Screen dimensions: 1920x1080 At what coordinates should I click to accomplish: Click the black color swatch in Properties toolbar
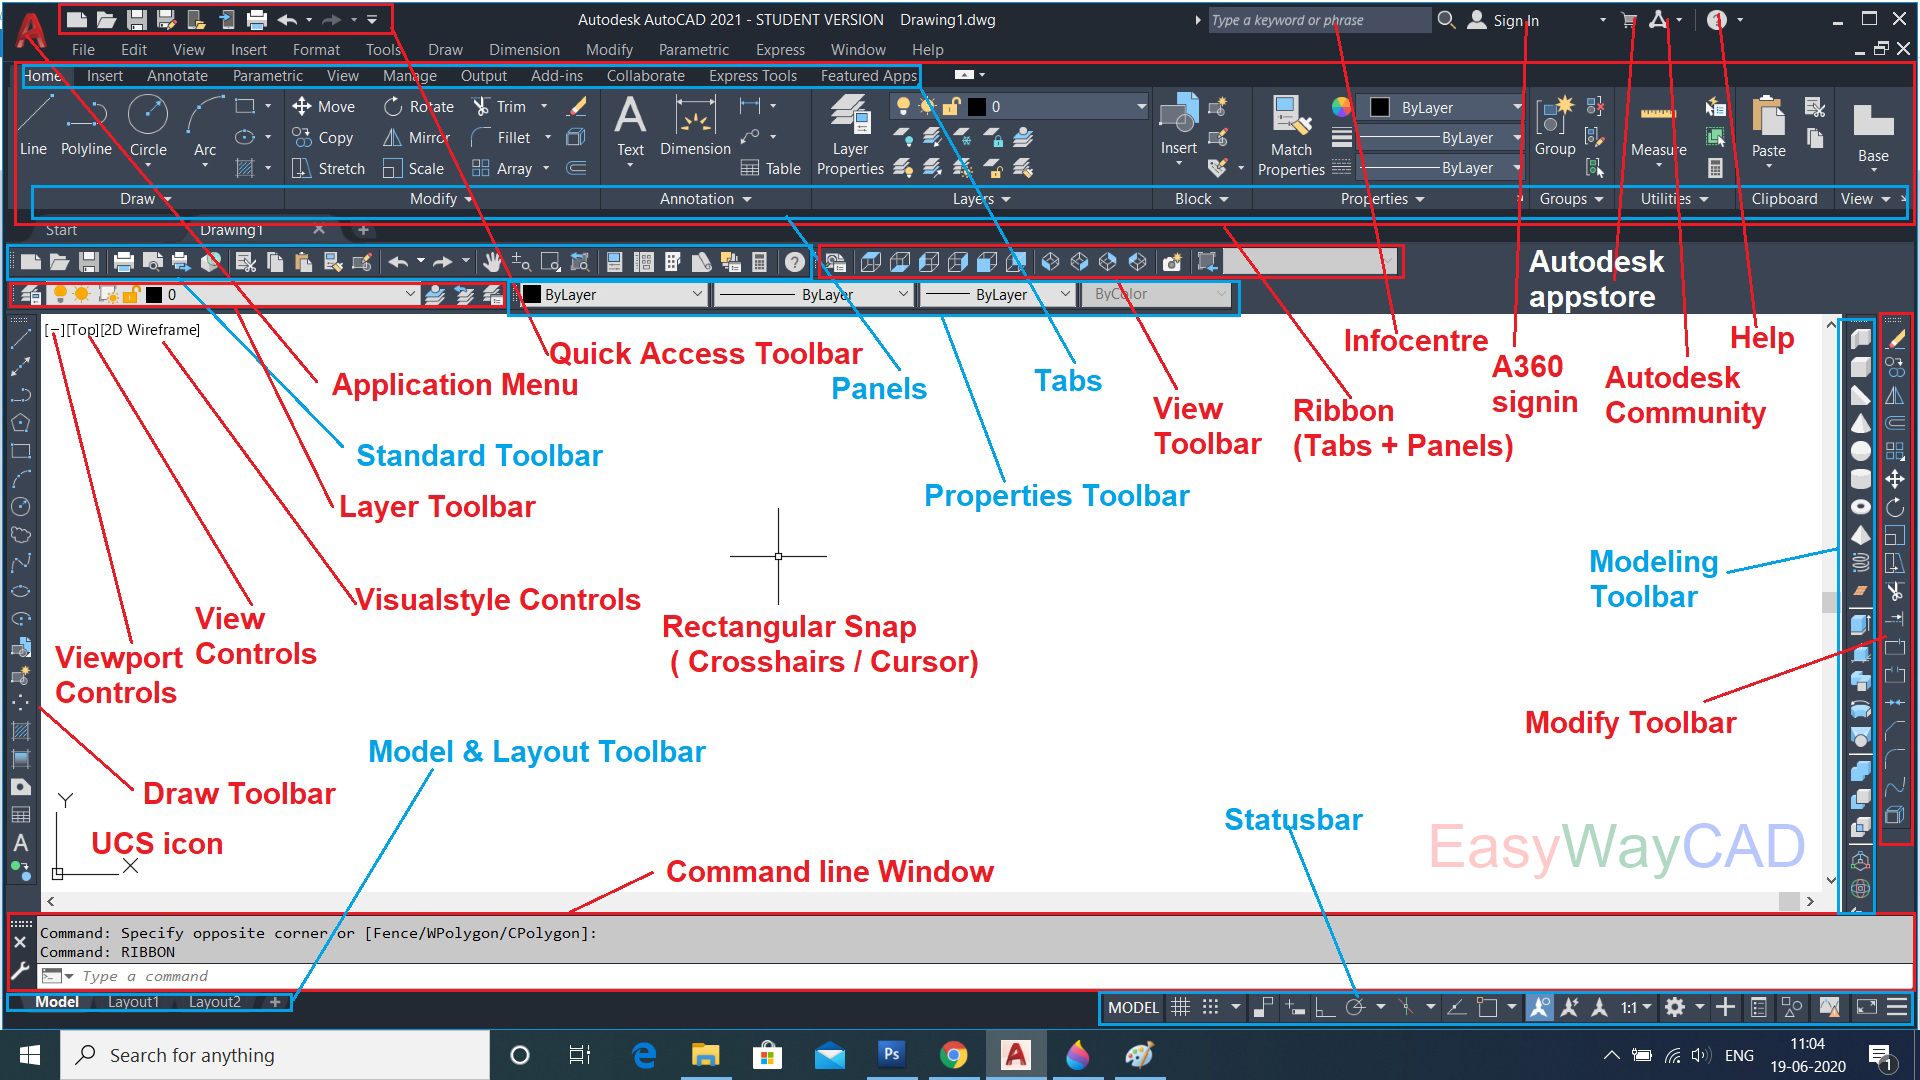click(x=533, y=294)
